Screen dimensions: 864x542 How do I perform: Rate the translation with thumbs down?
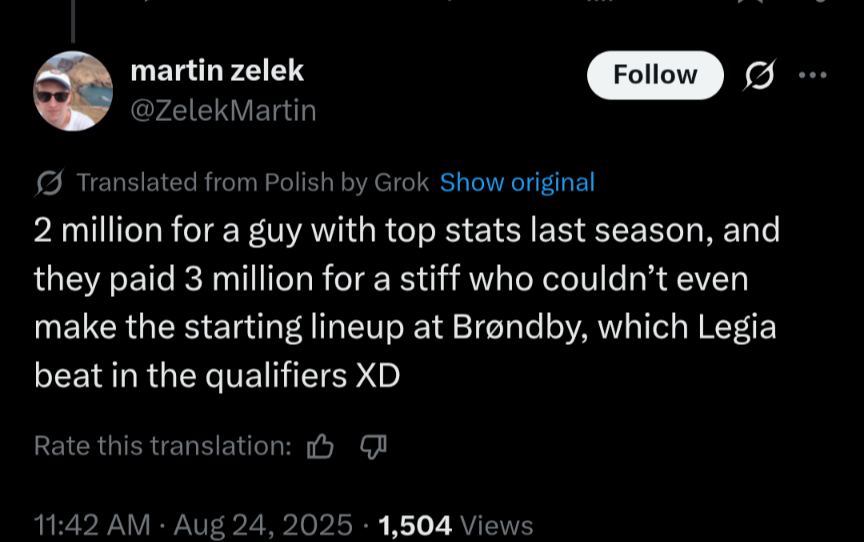(x=374, y=446)
